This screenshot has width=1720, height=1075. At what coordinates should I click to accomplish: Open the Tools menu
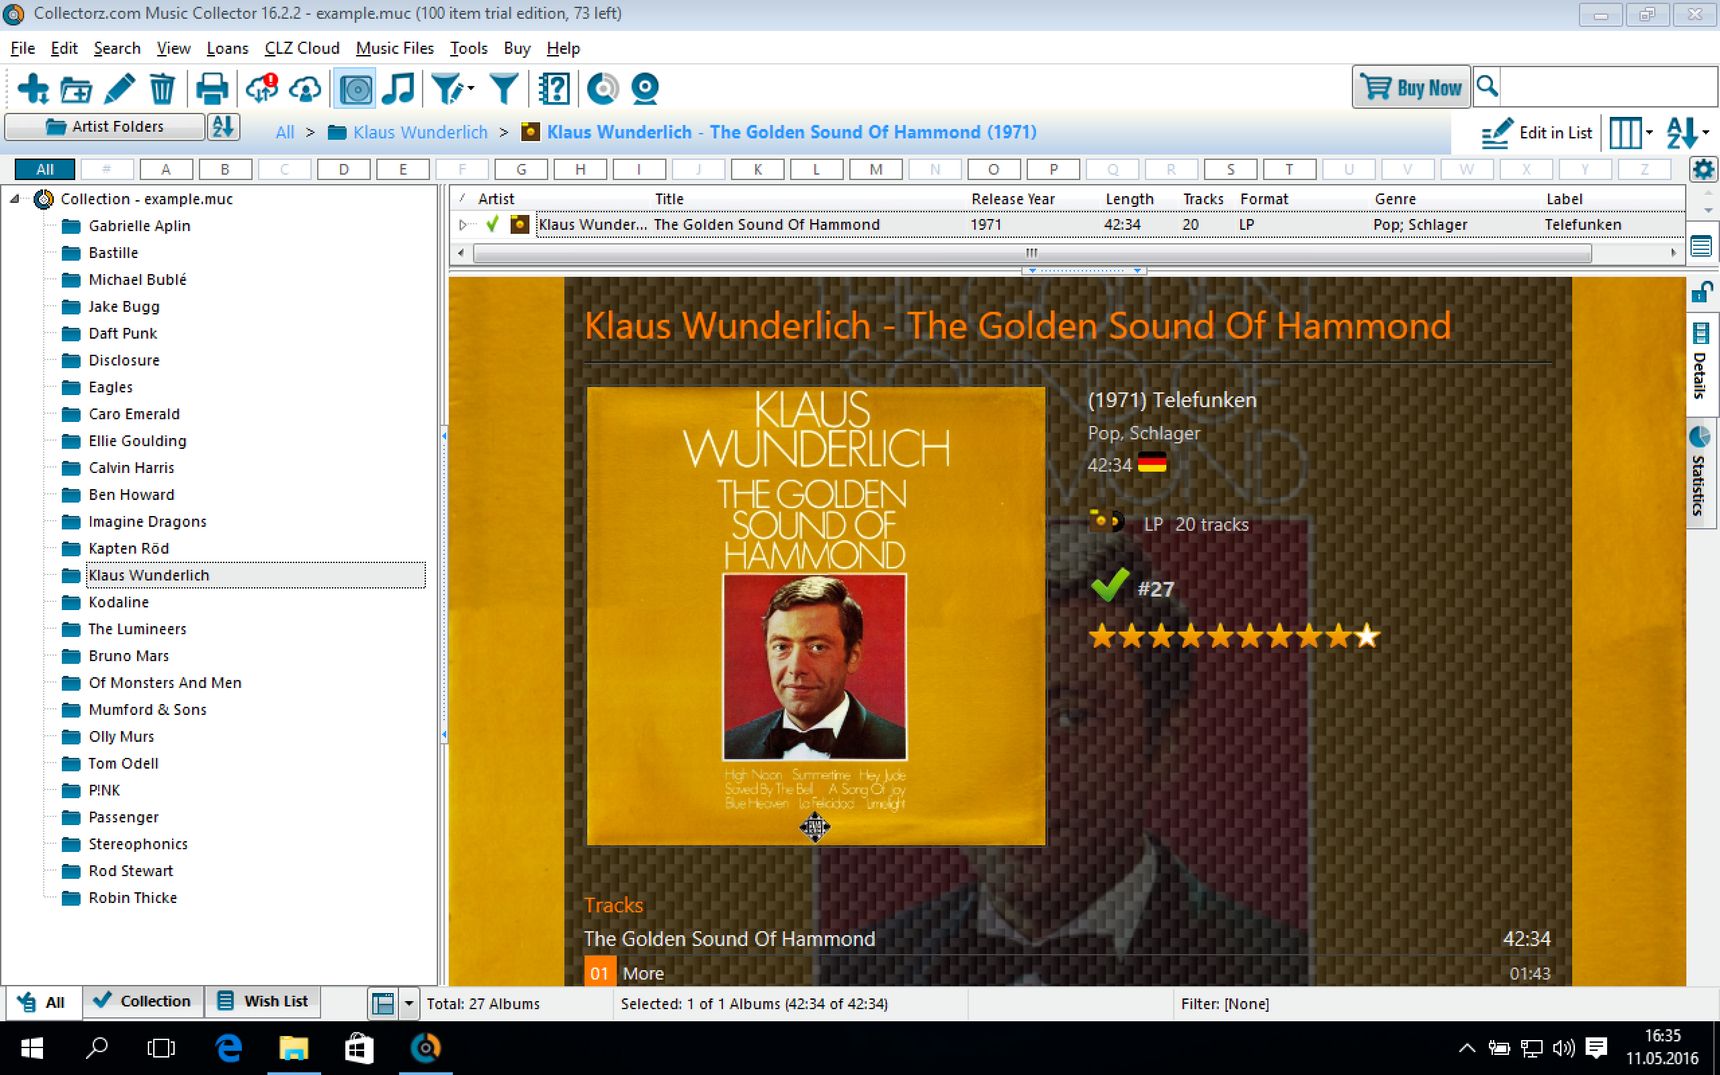(468, 48)
